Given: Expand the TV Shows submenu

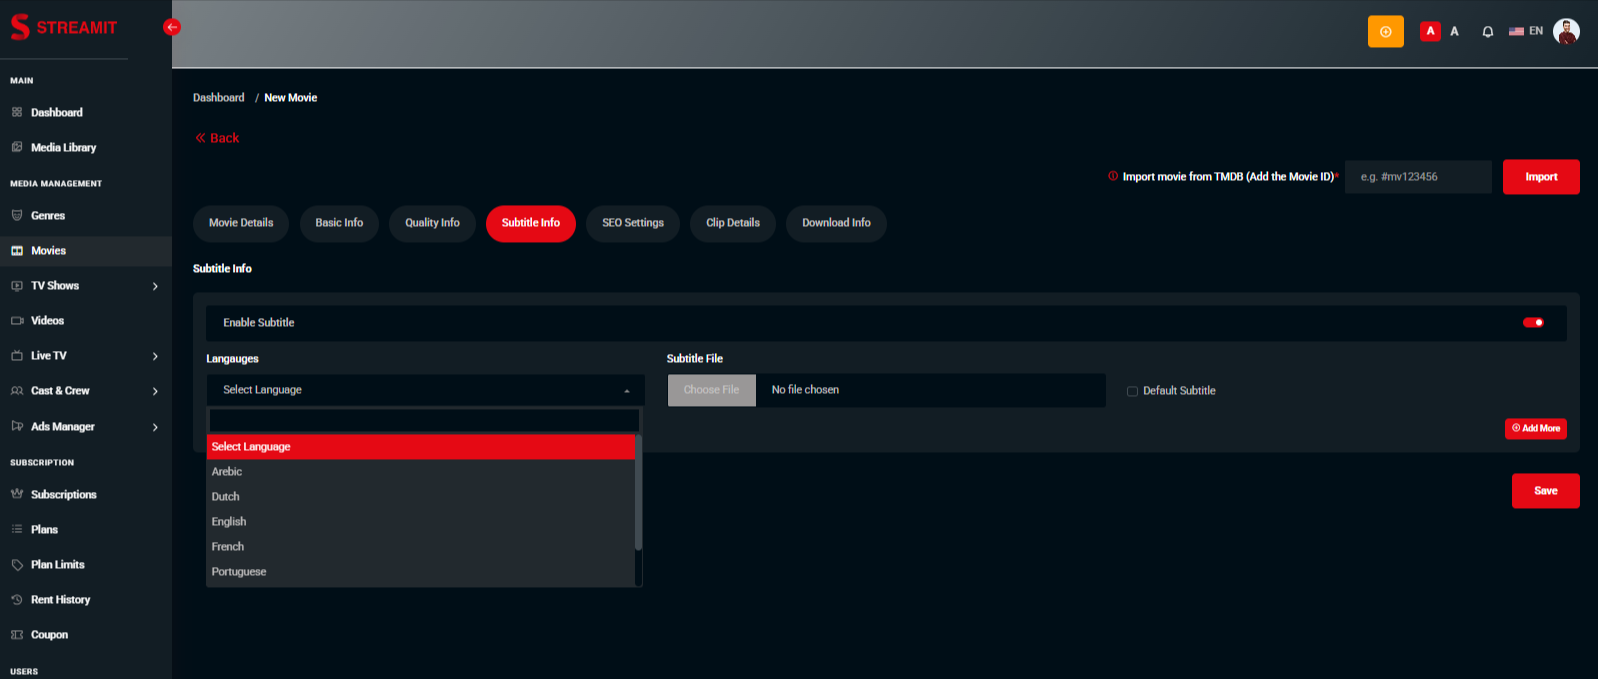Looking at the screenshot, I should (155, 286).
